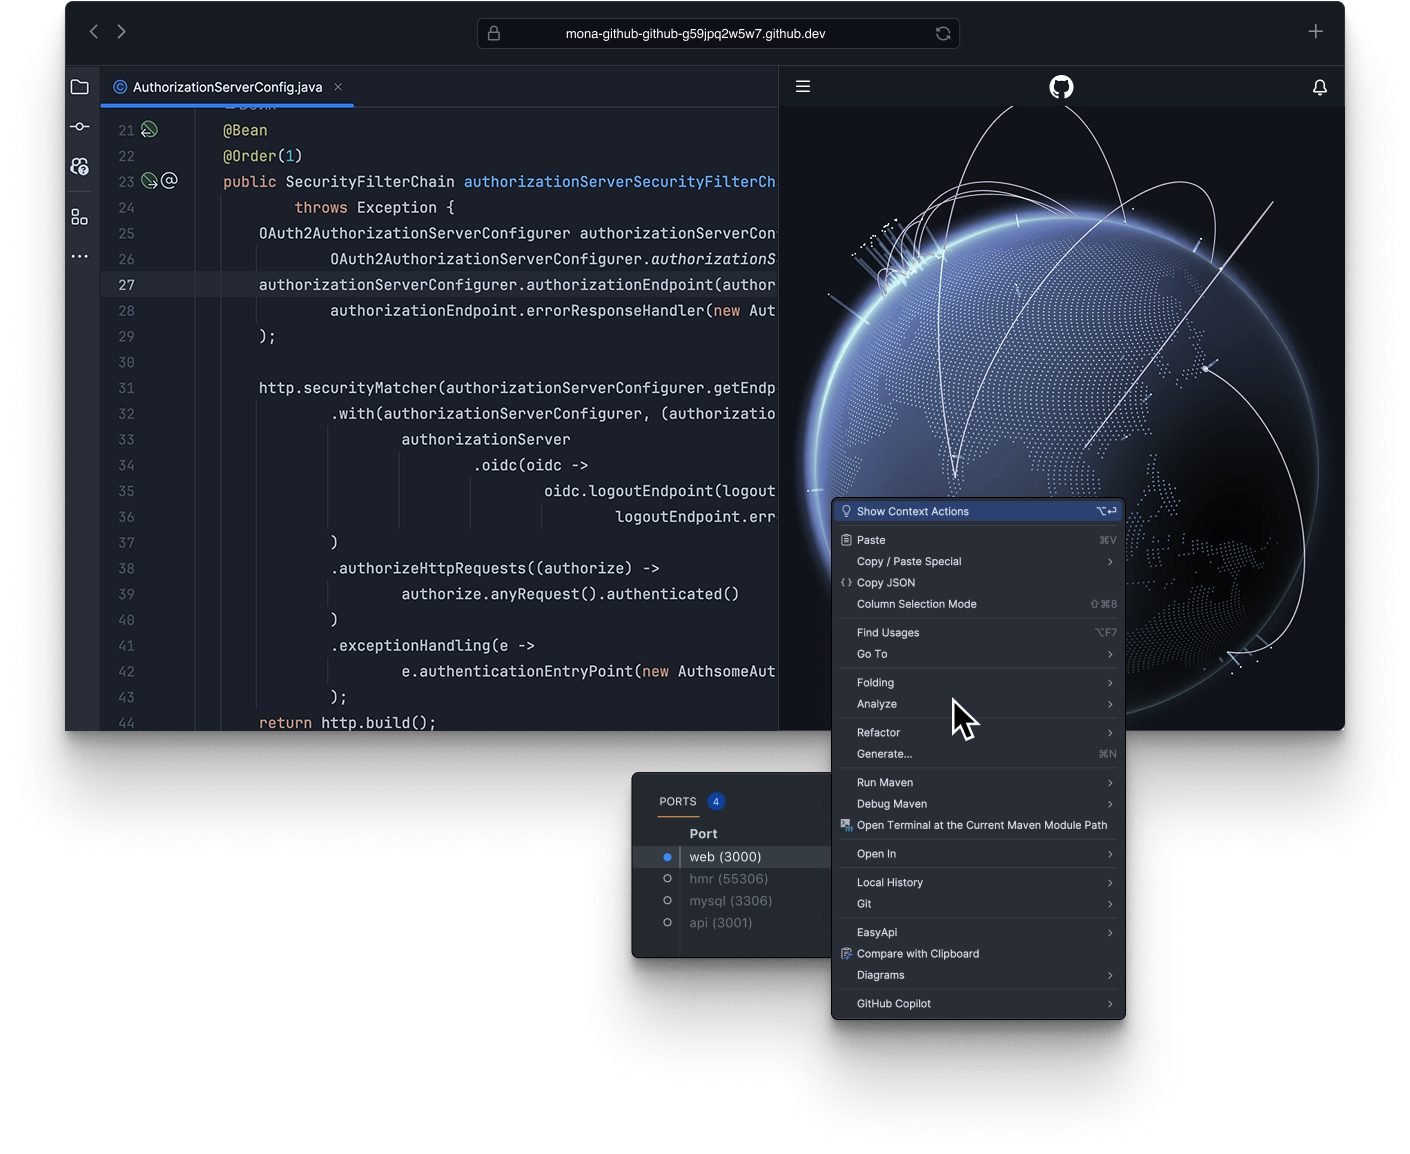Click the GitHub logo in the header
The width and height of the screenshot is (1410, 1154).
click(1060, 86)
